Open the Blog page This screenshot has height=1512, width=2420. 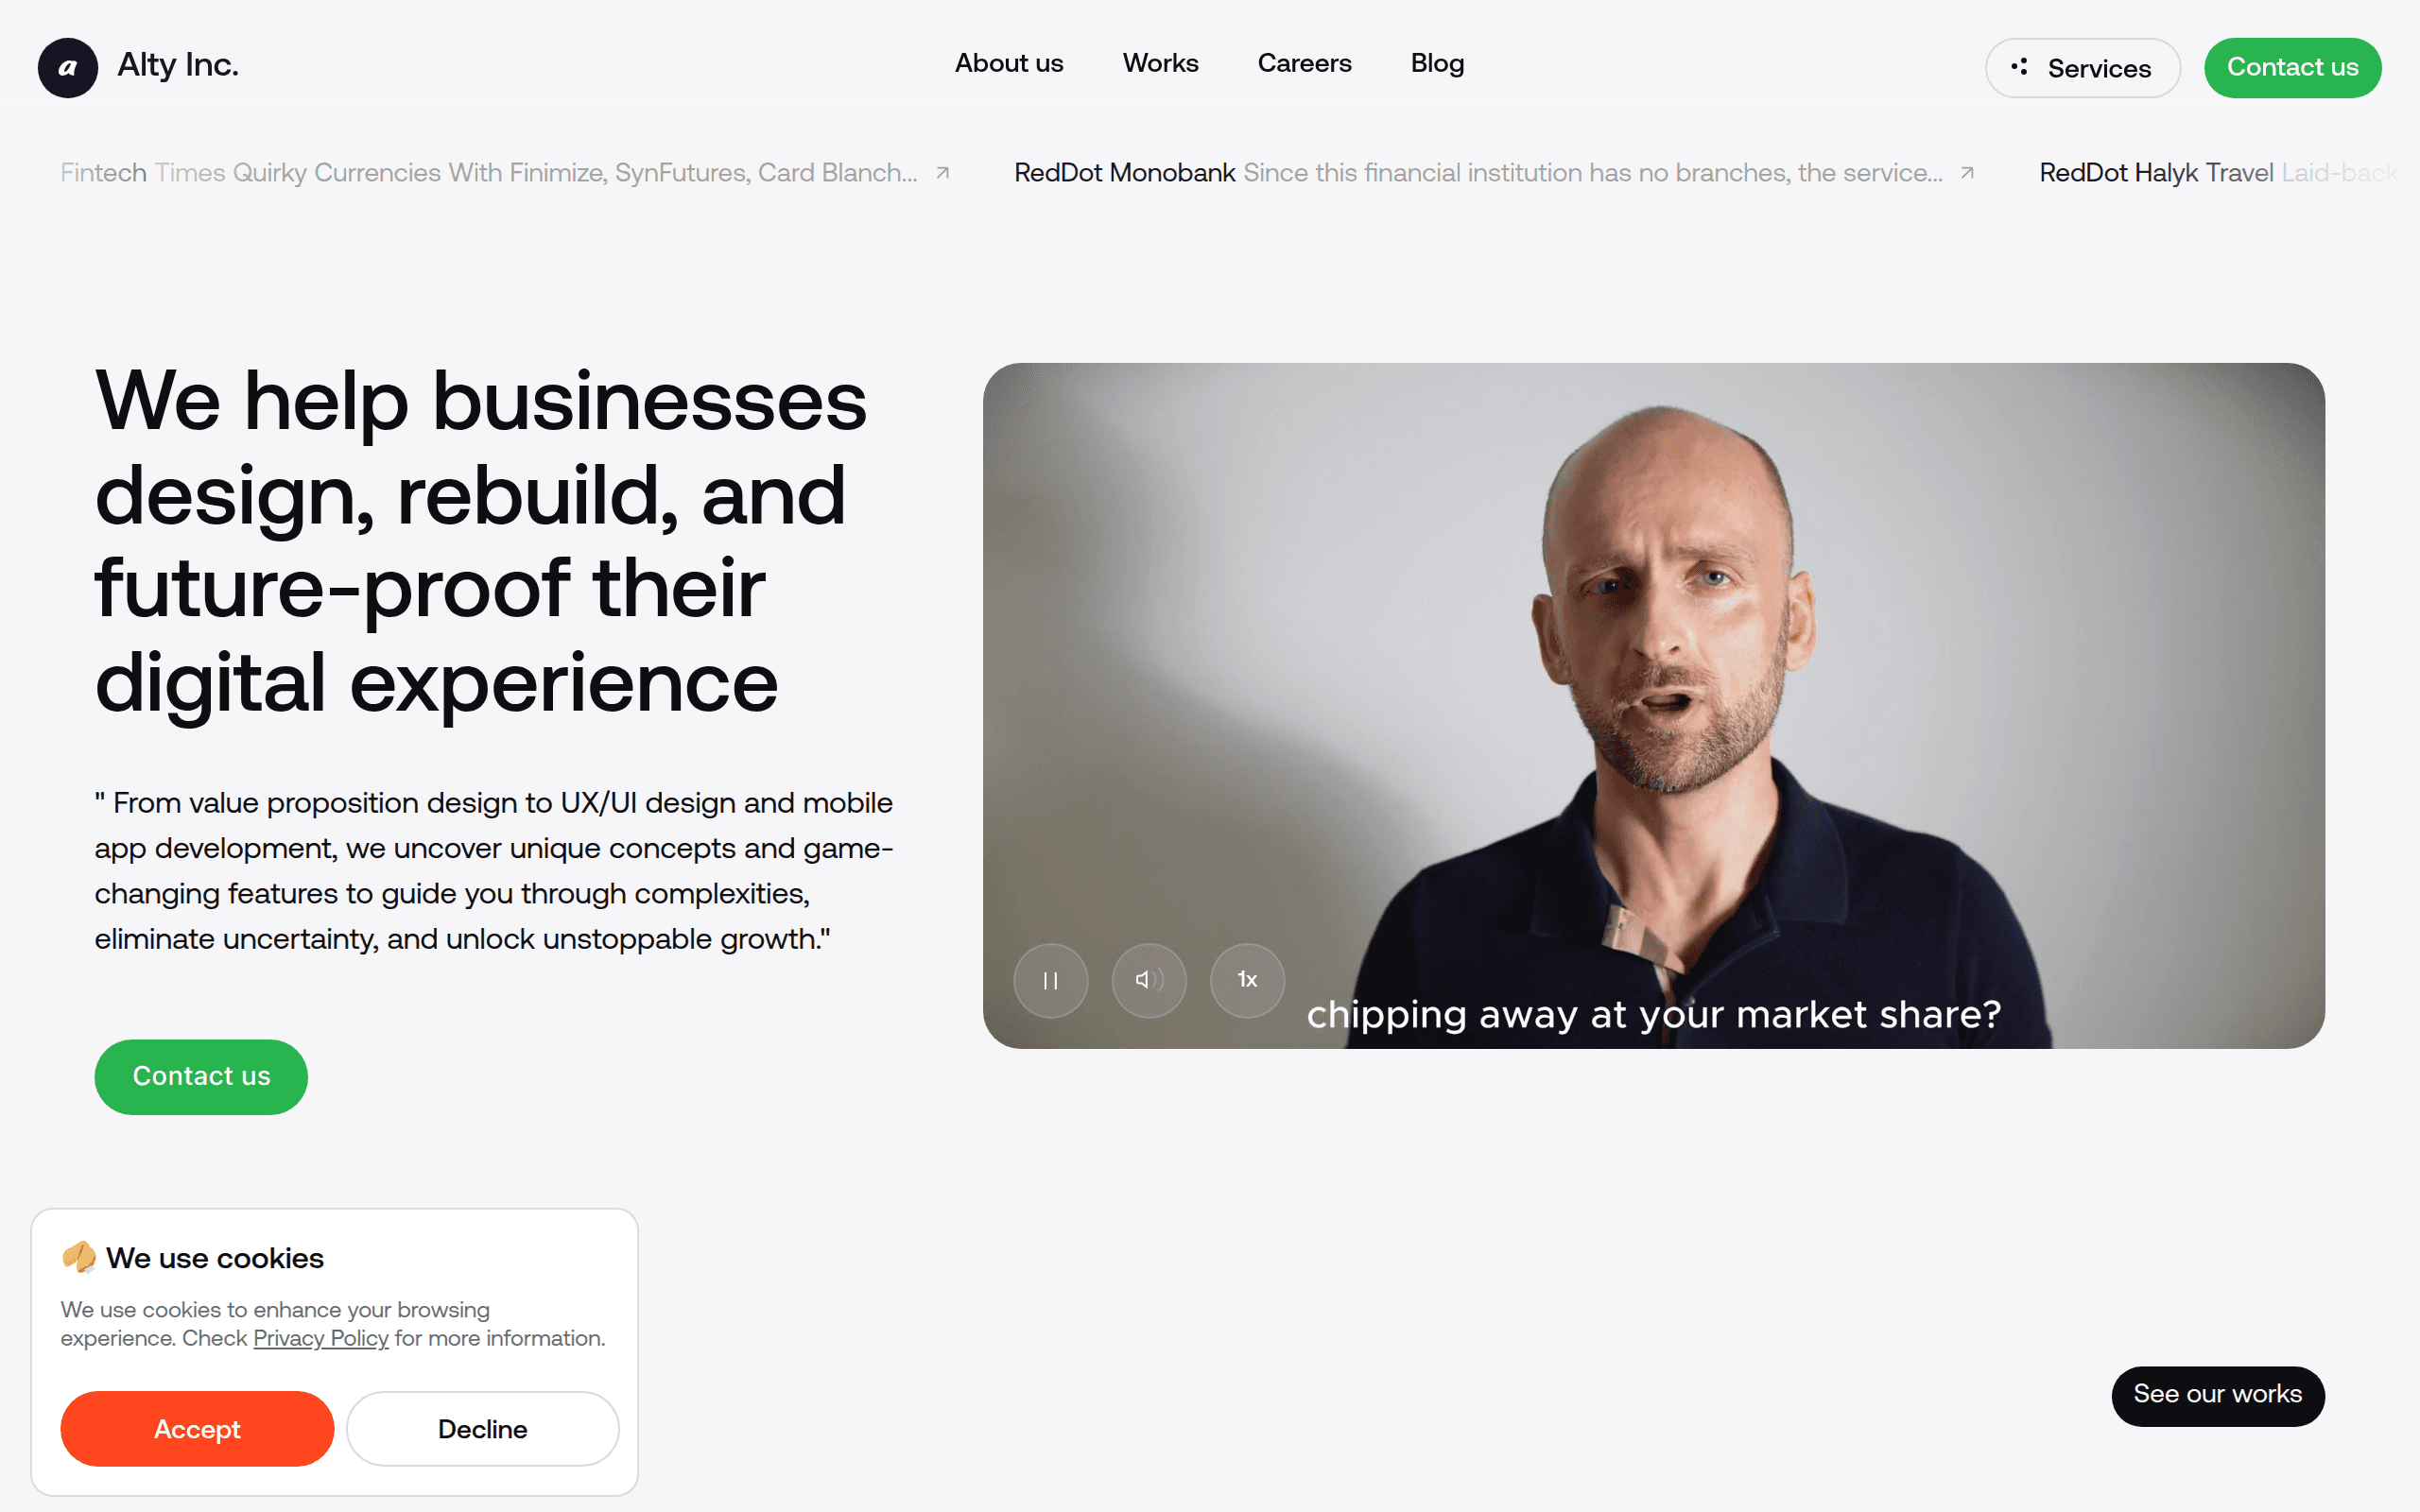(1437, 63)
